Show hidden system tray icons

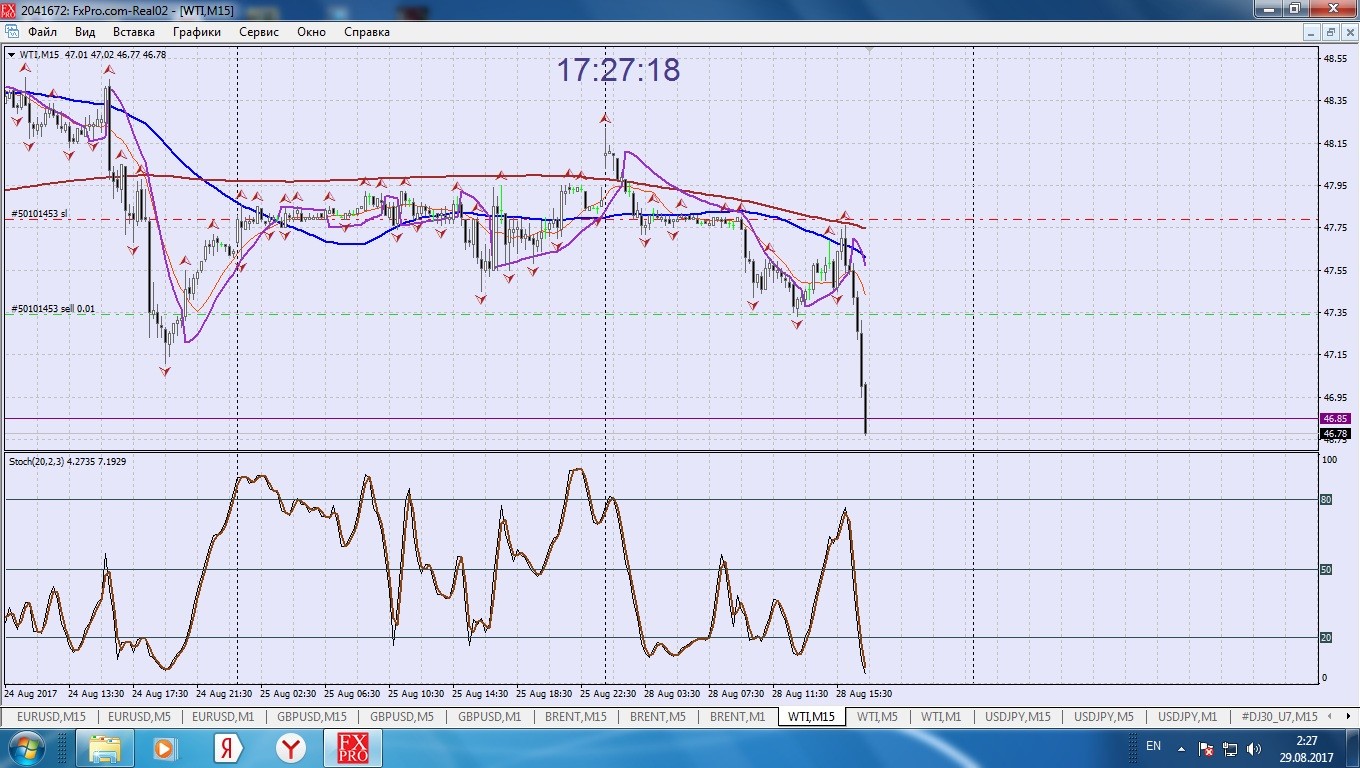point(1182,748)
